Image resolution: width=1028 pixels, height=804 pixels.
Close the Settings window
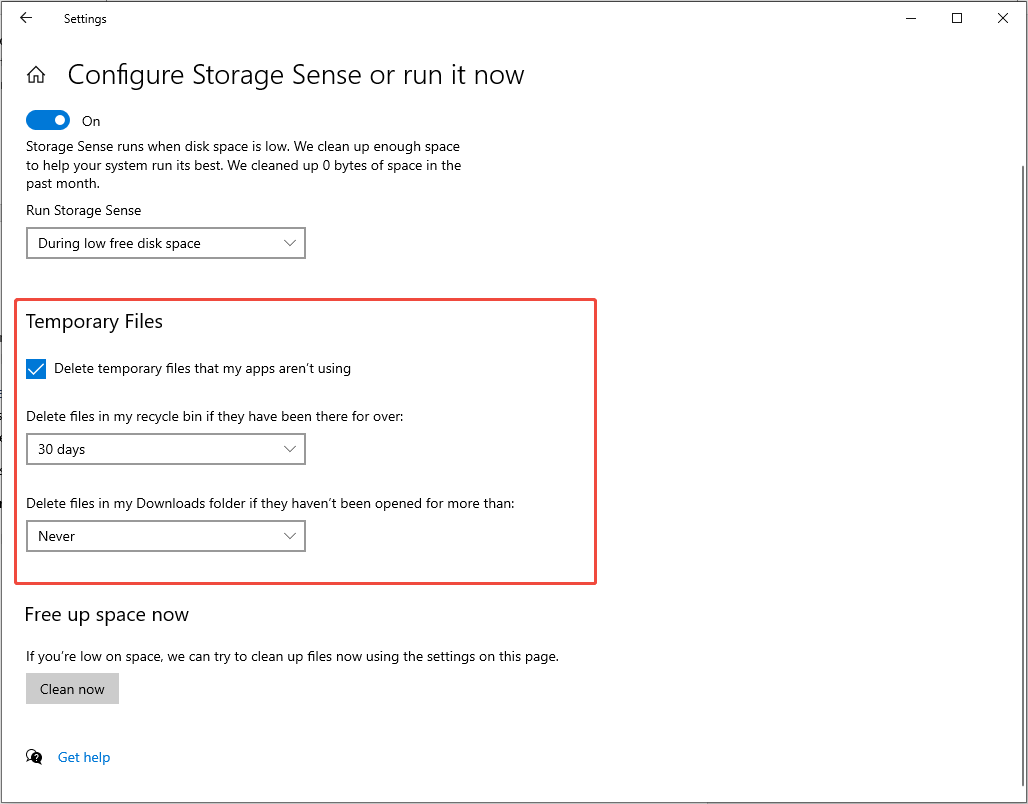coord(1003,18)
